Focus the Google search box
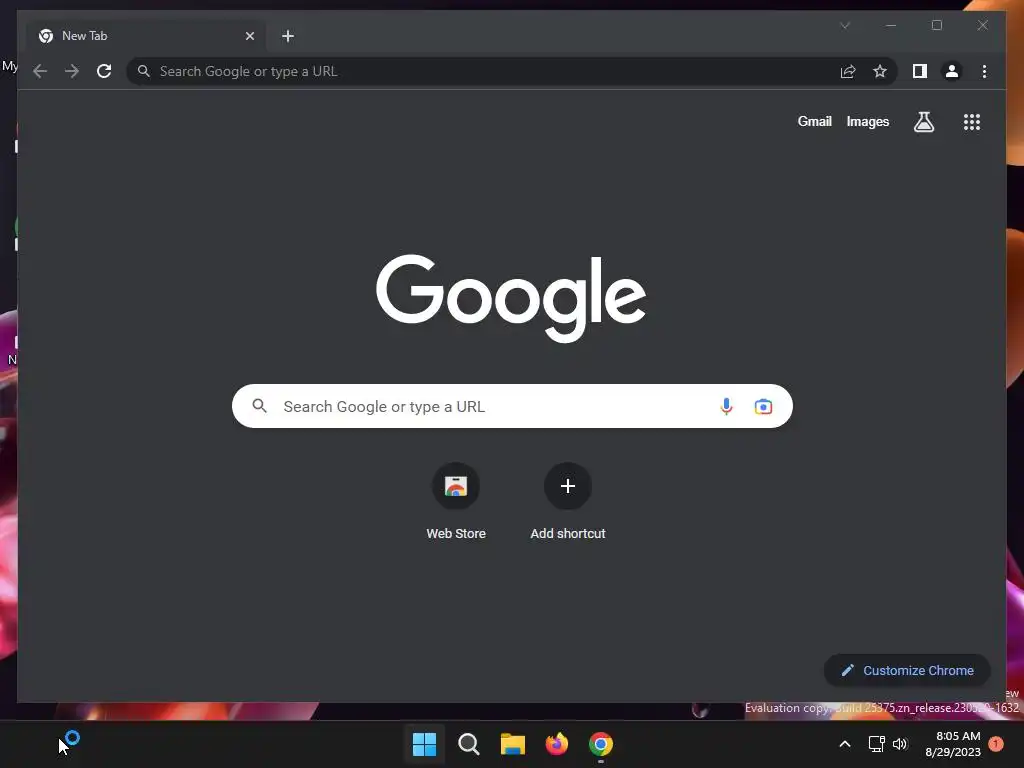This screenshot has height=768, width=1024. [x=512, y=406]
